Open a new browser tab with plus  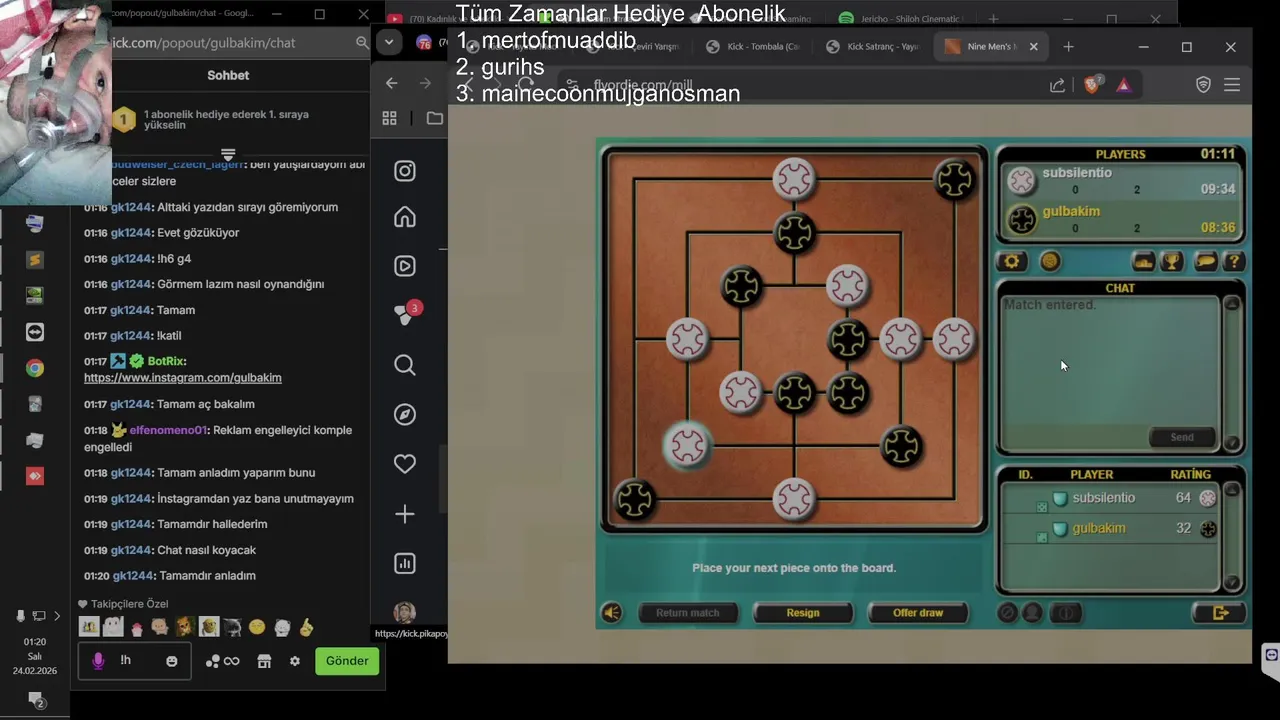(1068, 47)
